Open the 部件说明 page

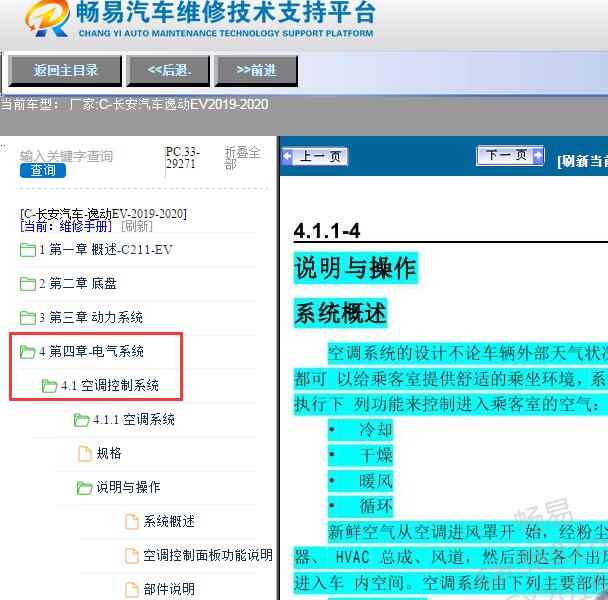coord(169,590)
